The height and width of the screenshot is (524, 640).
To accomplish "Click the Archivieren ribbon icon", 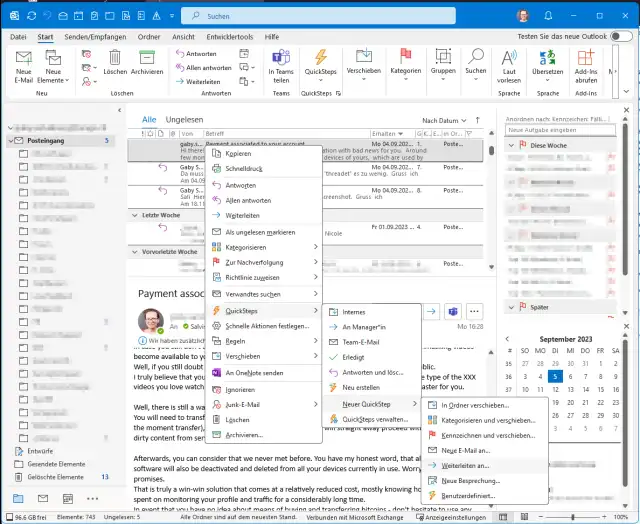I will (x=147, y=58).
